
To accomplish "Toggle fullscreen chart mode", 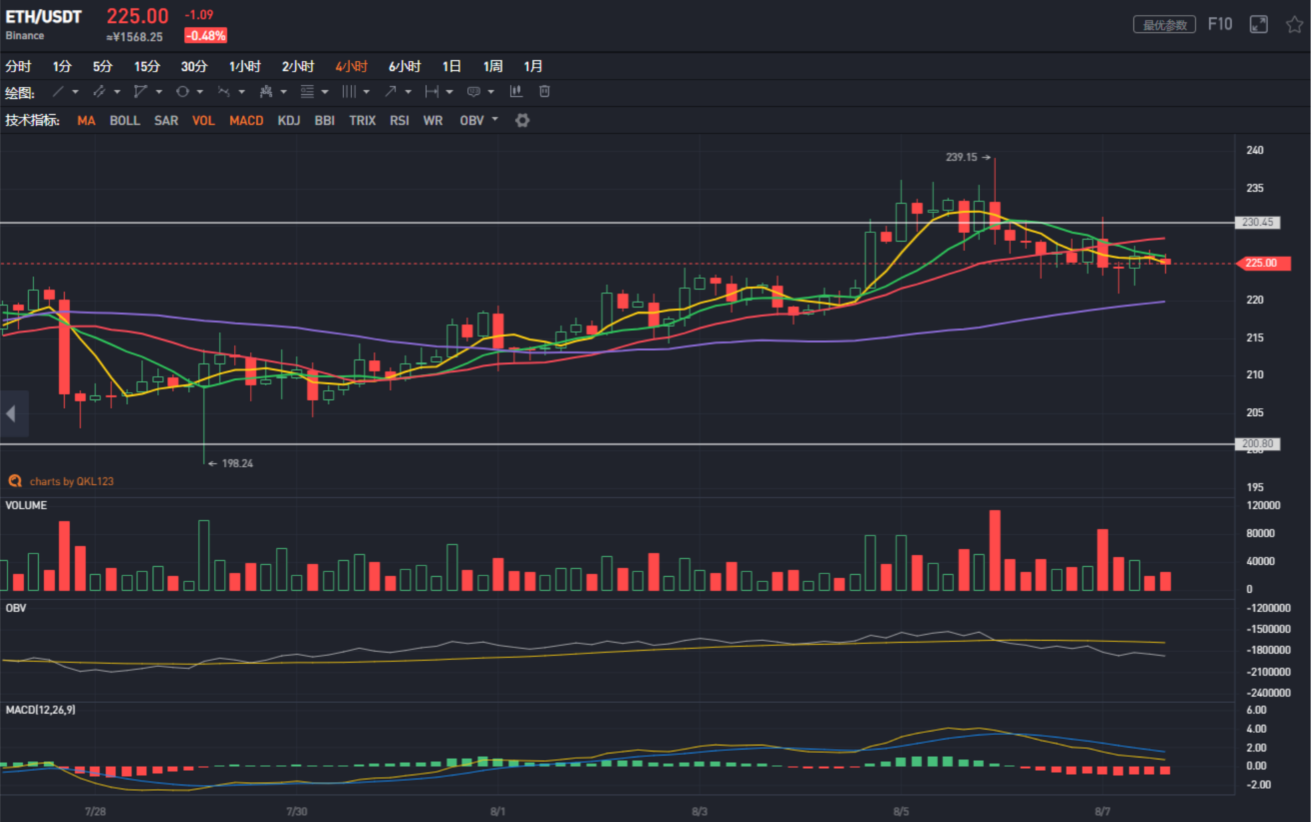I will click(x=1259, y=24).
